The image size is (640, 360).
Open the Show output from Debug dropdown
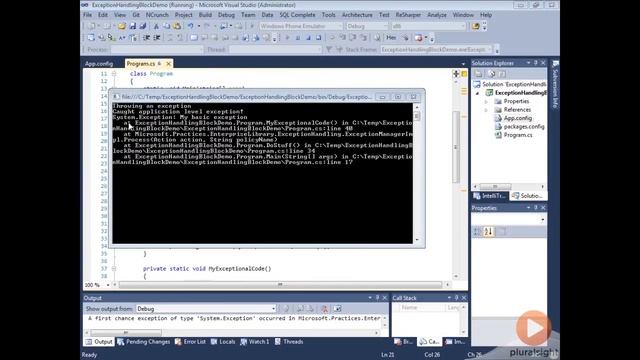pyautogui.click(x=206, y=309)
